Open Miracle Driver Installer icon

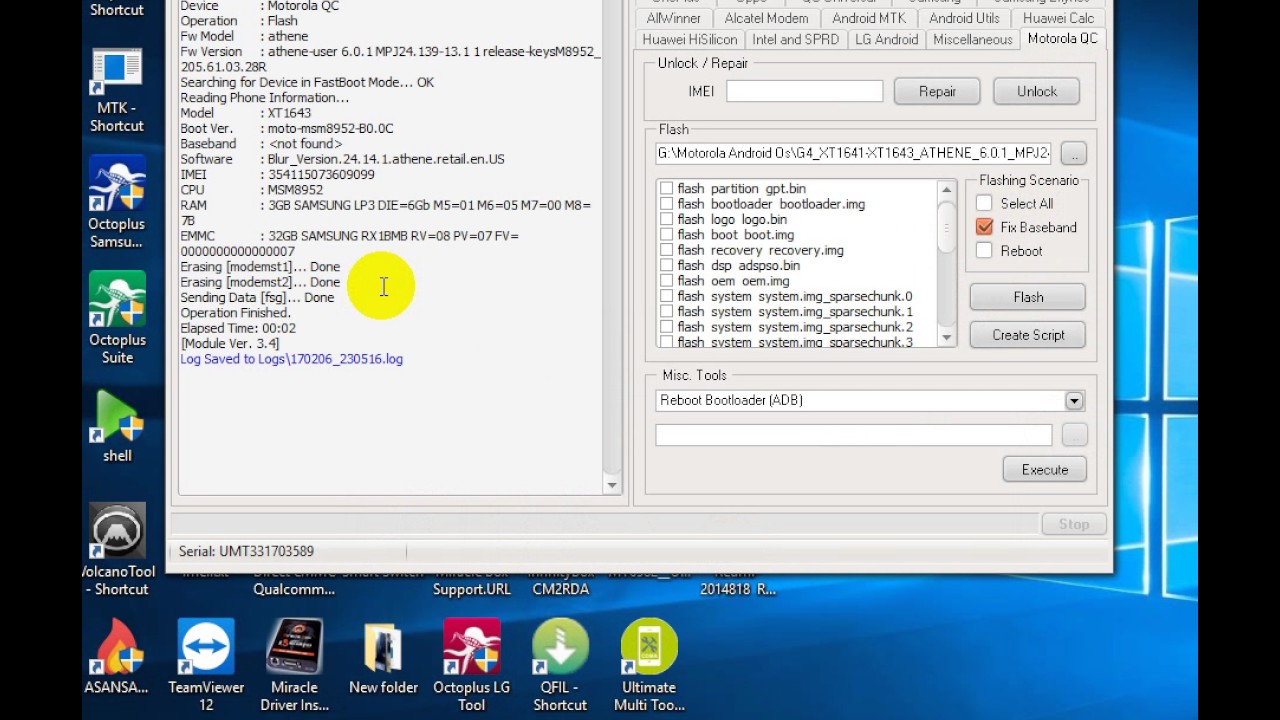coord(294,664)
